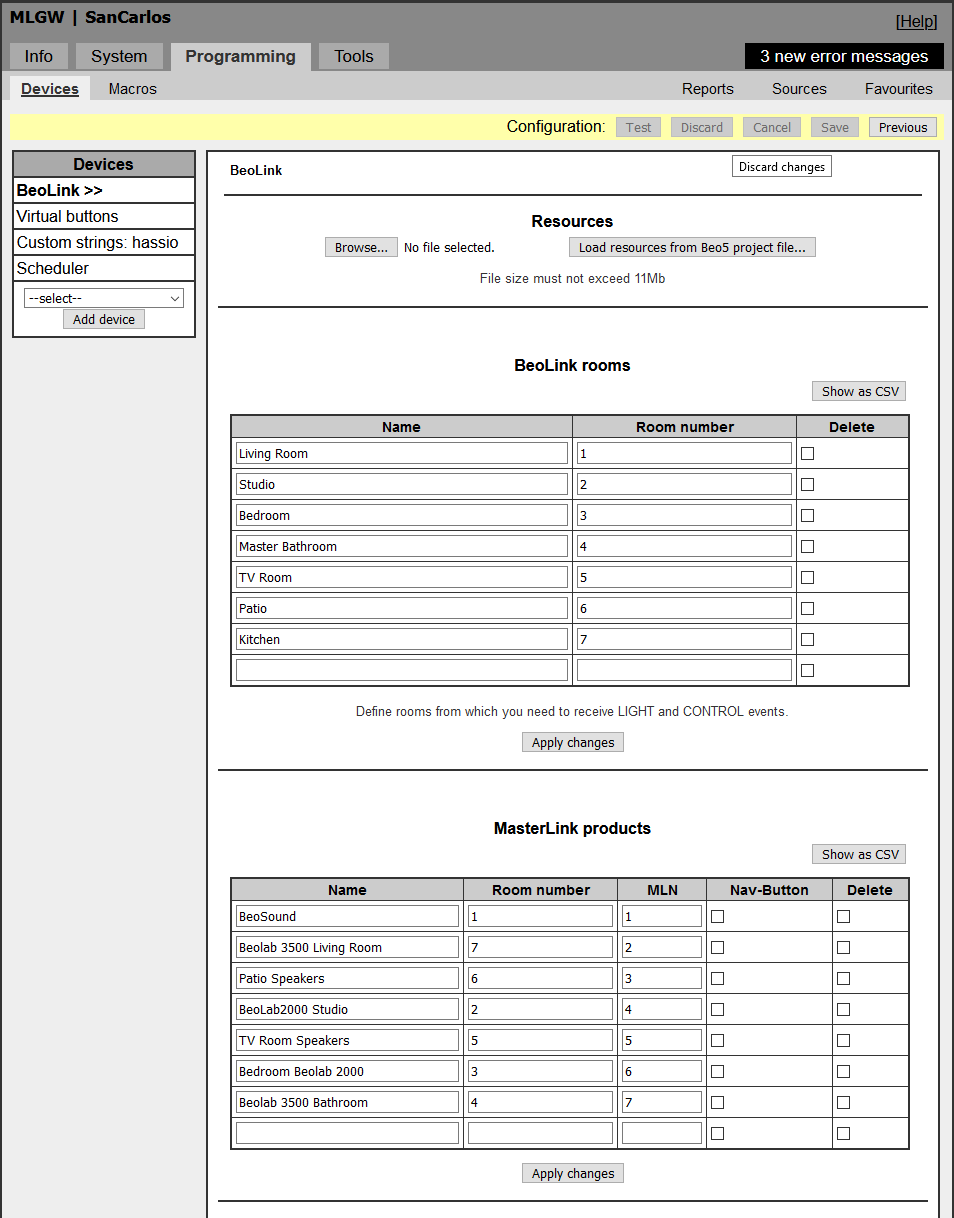This screenshot has width=954, height=1218.
Task: View the 3 new error messages
Action: click(844, 56)
